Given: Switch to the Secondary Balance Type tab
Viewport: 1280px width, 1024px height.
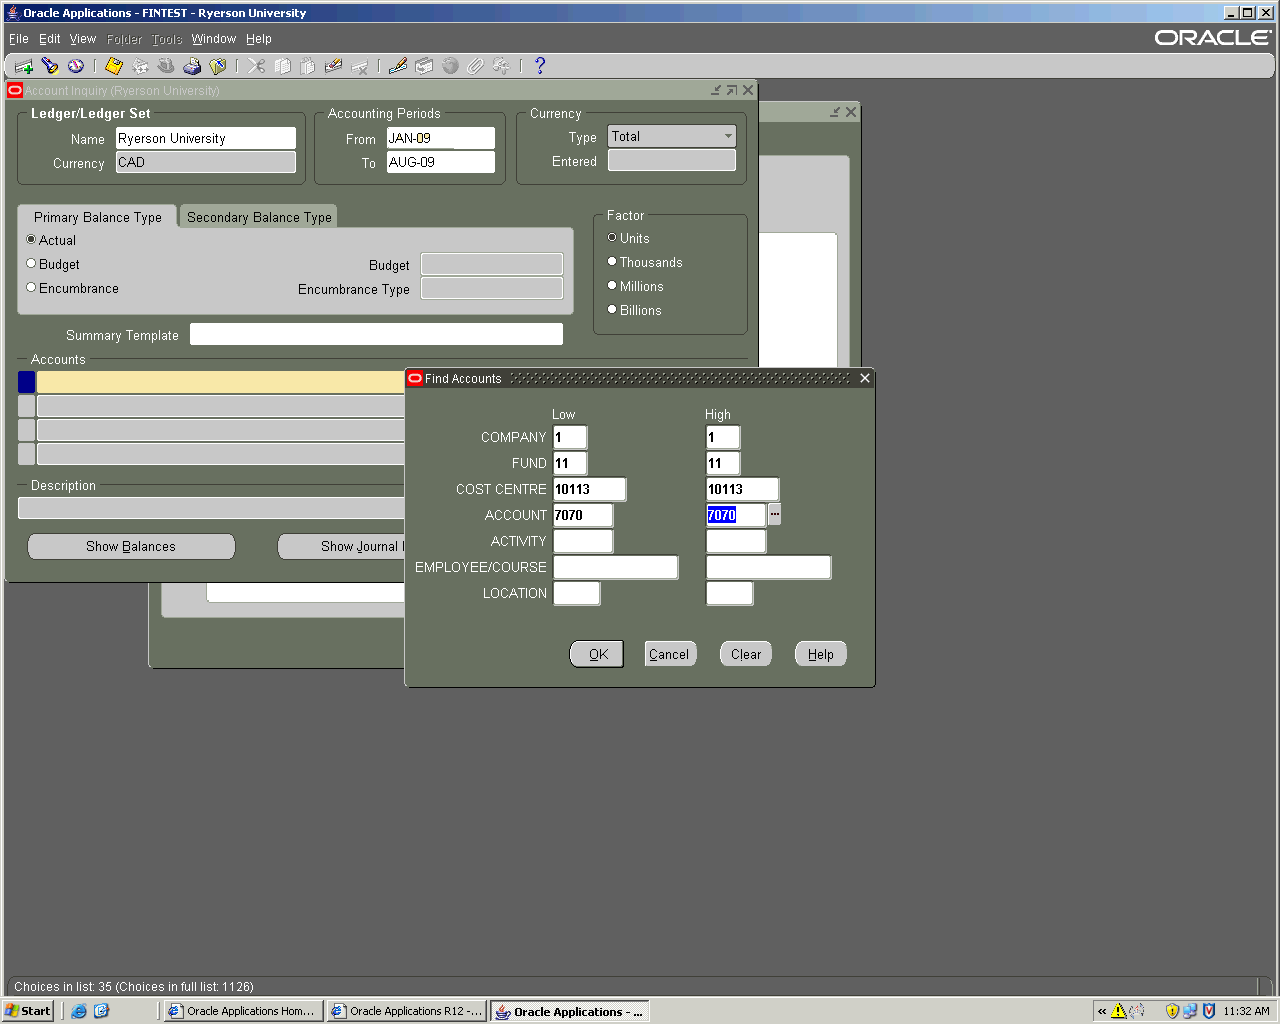Looking at the screenshot, I should point(259,217).
